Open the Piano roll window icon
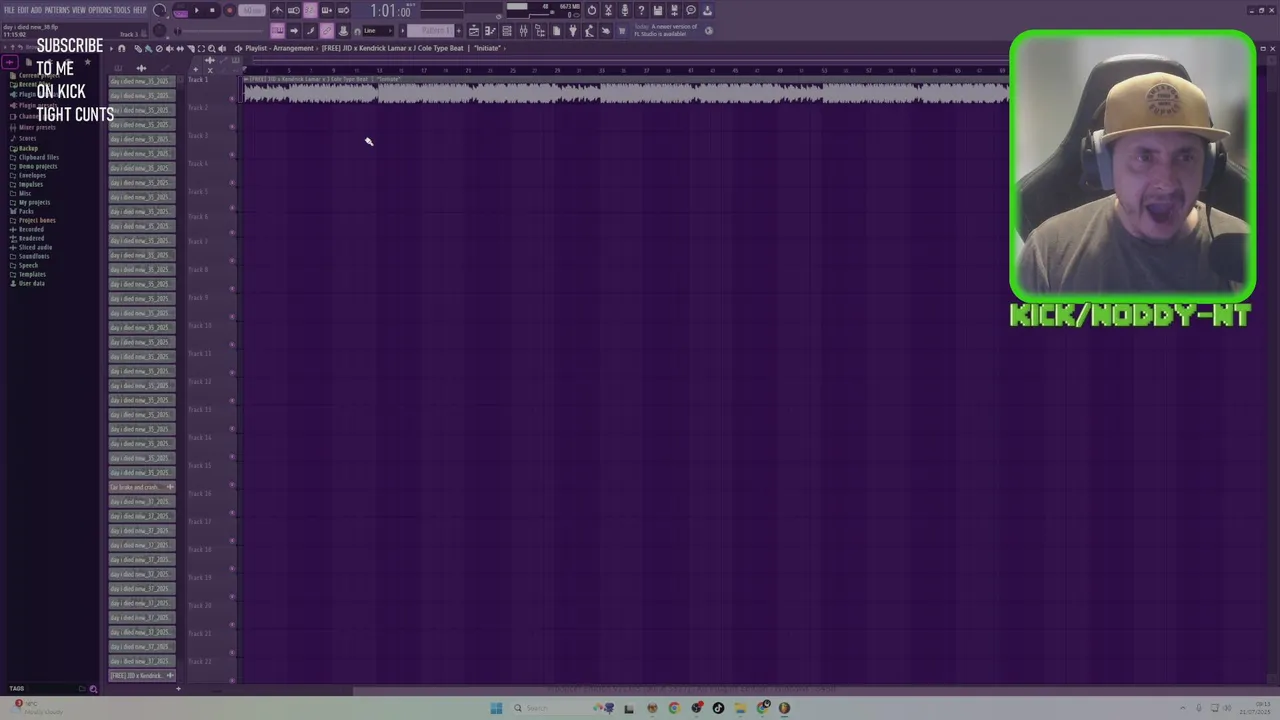This screenshot has height=720, width=1280. [490, 30]
